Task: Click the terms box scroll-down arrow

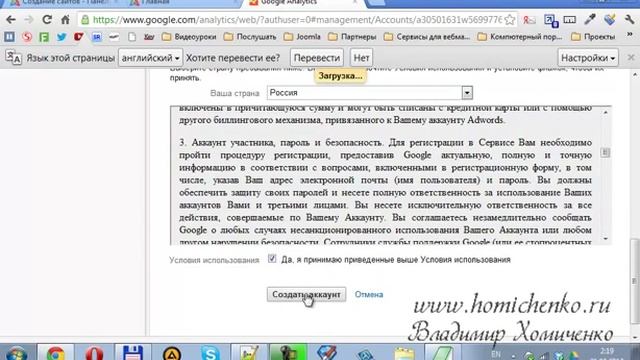Action: click(605, 239)
